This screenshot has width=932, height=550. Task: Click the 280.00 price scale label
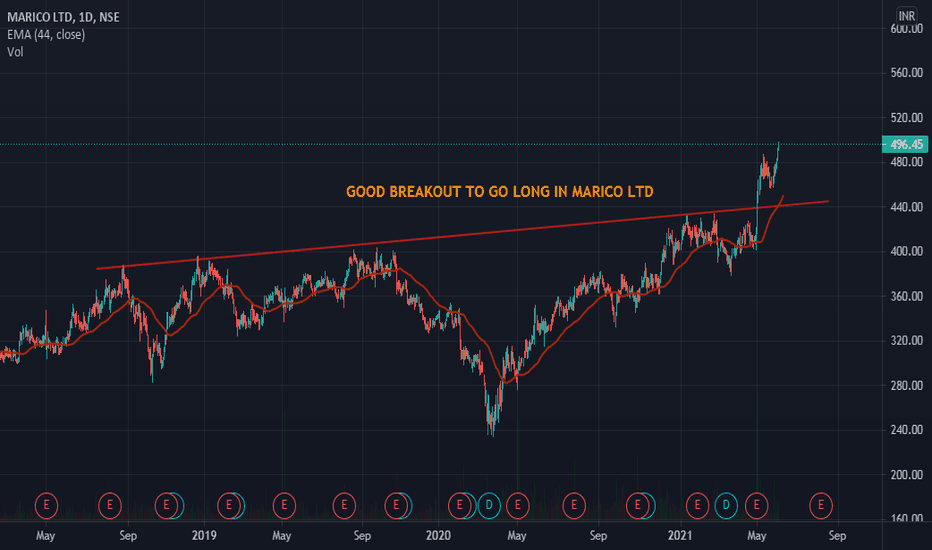pyautogui.click(x=906, y=385)
